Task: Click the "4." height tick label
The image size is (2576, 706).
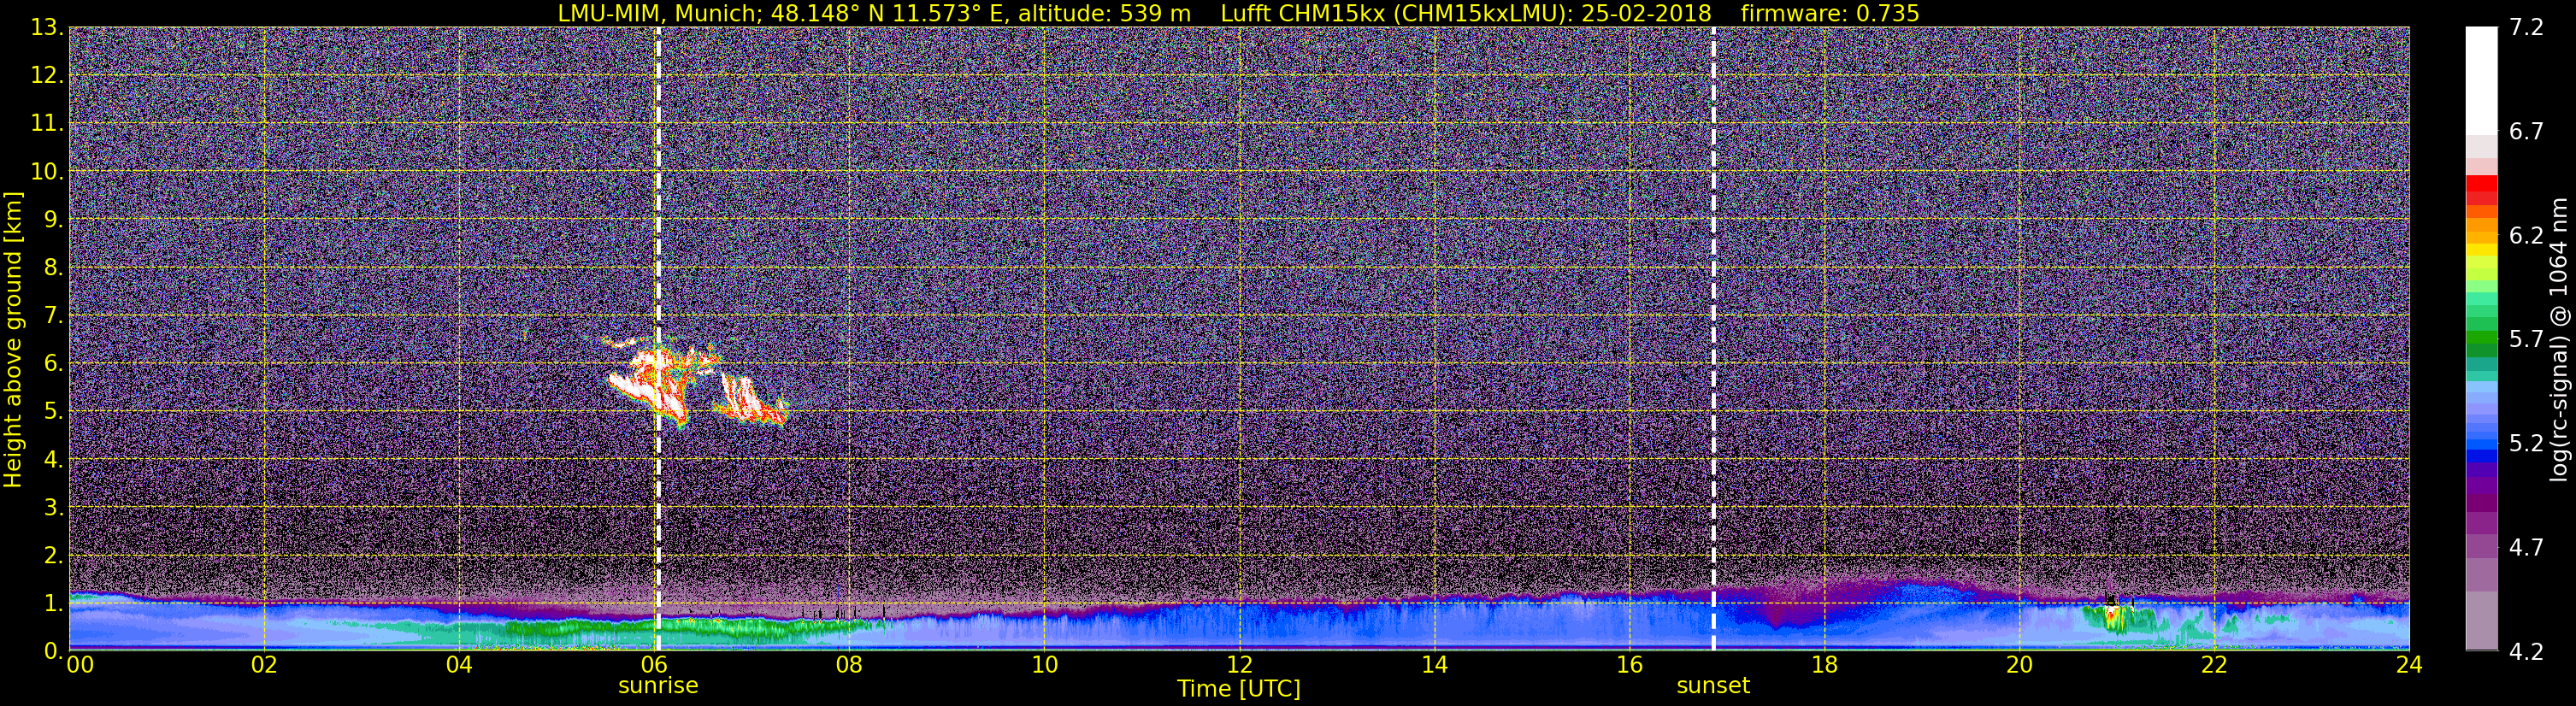Action: click(x=53, y=459)
